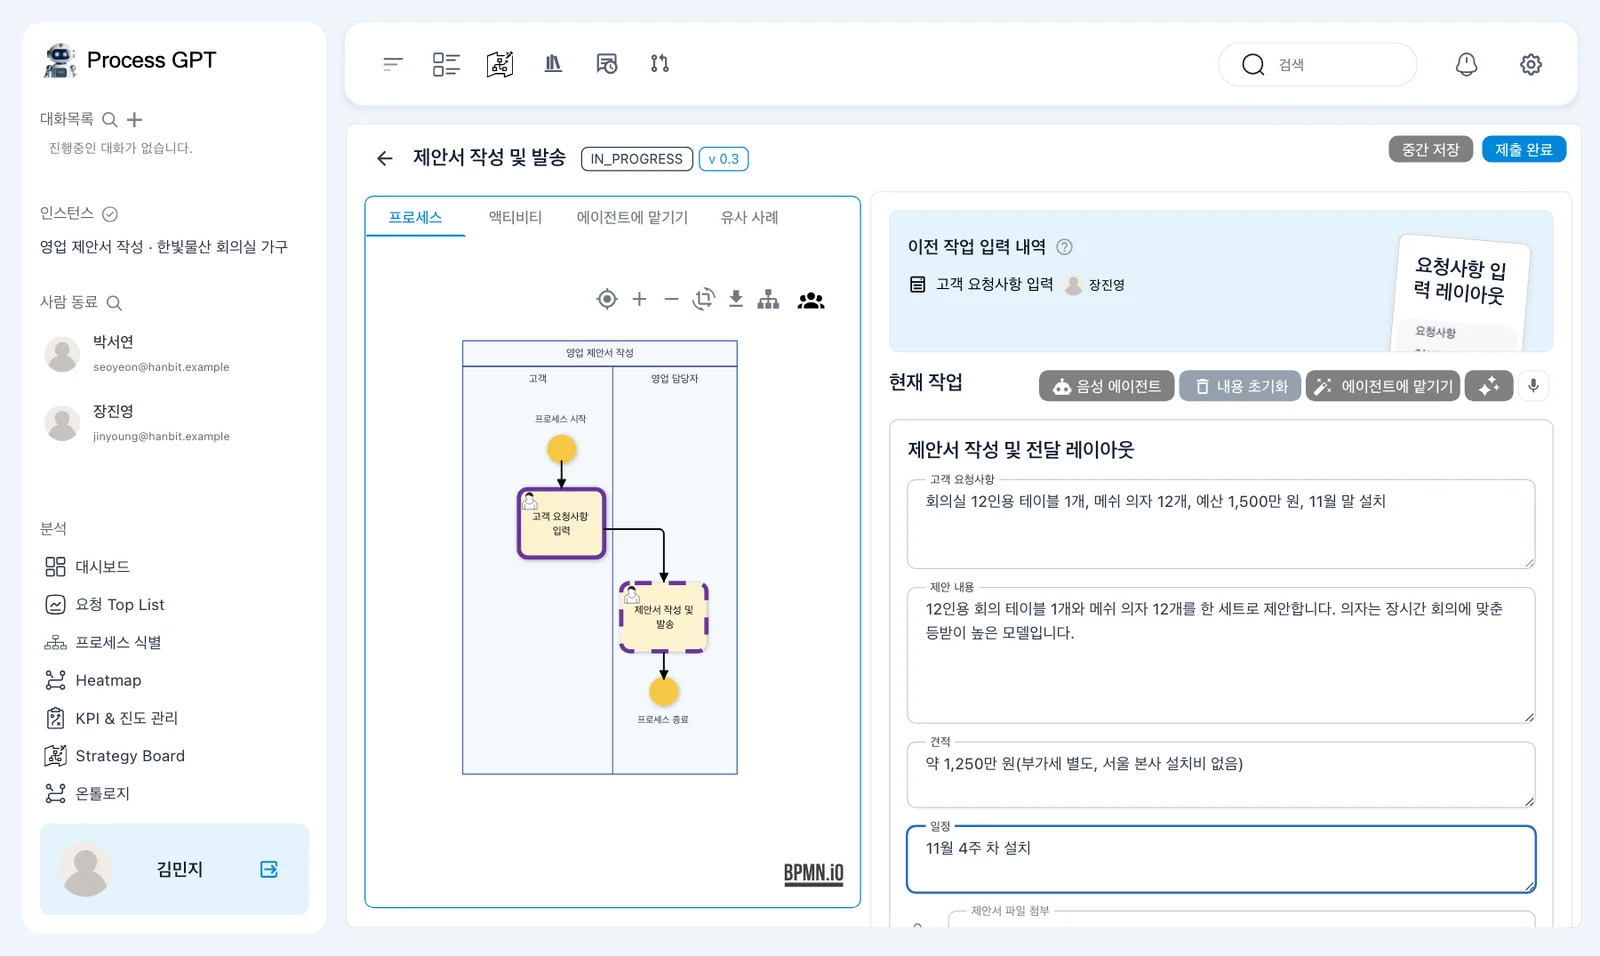
Task: Click 에이전트에 맡기기 button in 현재 작업
Action: pos(1383,386)
